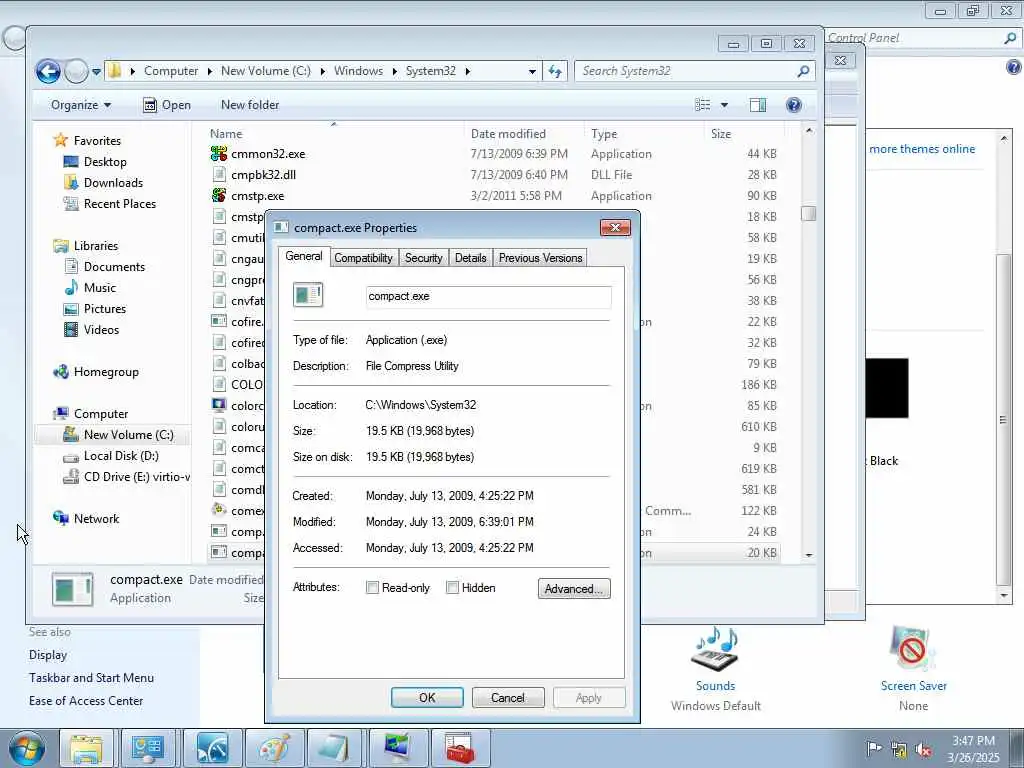Click the Forward arrow in Explorer

(x=76, y=71)
